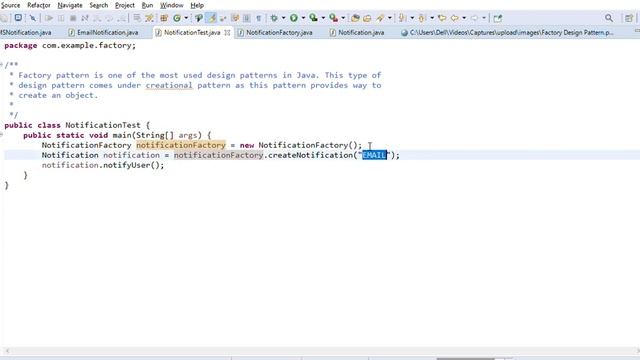640x360 pixels.
Task: Expand the New Java Class dropdown arrow
Action: point(186,18)
